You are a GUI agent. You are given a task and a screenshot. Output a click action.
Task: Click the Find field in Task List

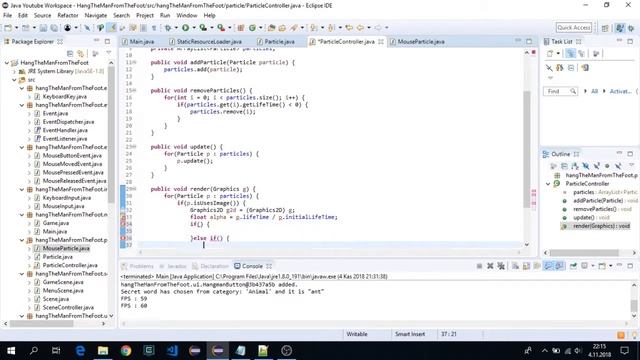[560, 91]
